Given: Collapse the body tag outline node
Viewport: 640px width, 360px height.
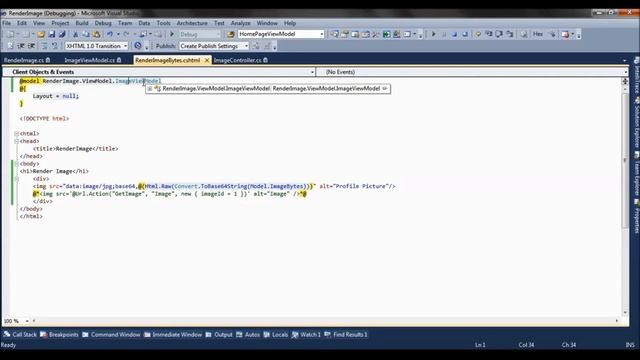Looking at the screenshot, I should coord(16,164).
